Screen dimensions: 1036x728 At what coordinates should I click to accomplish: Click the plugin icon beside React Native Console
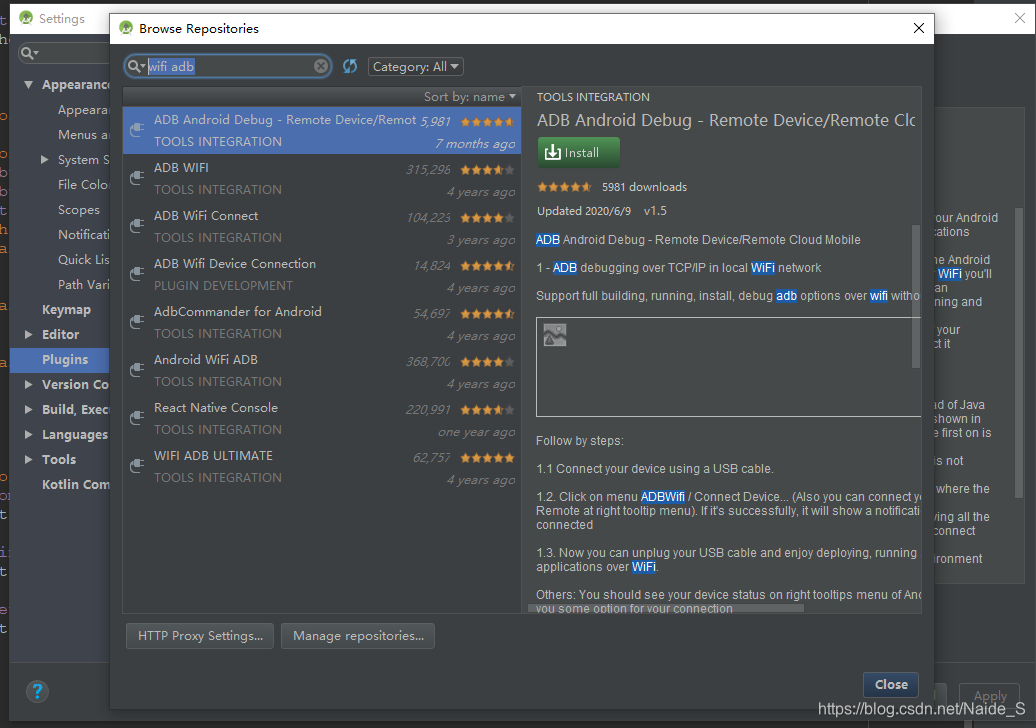(137, 418)
